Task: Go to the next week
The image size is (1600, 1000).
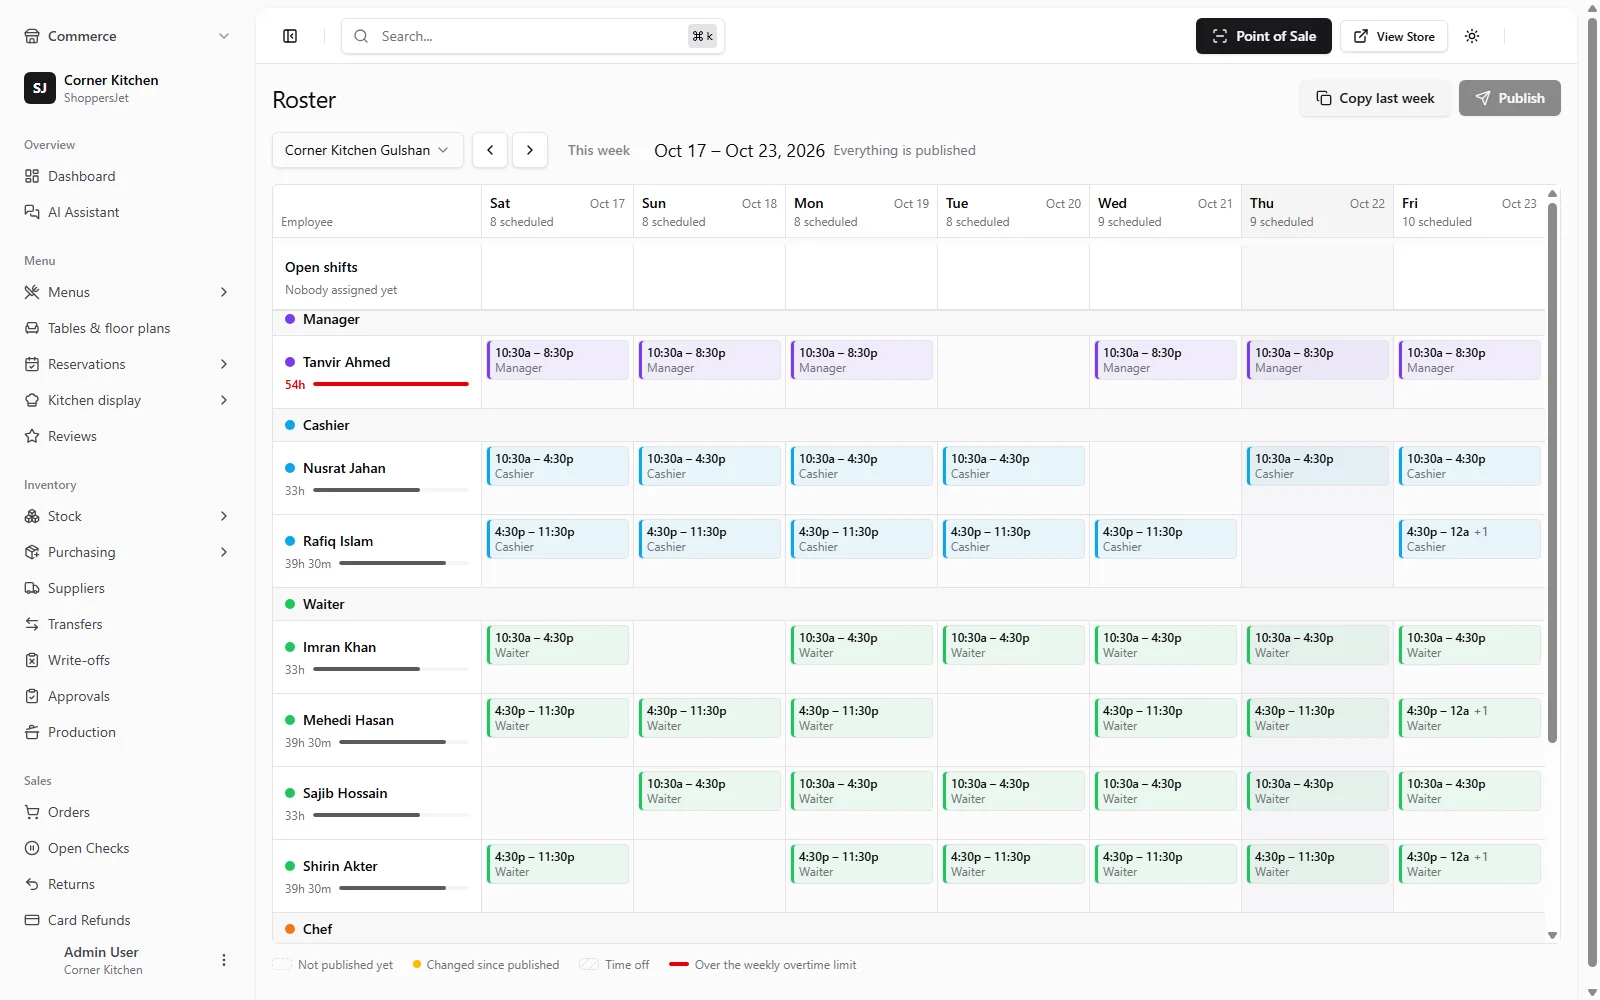Action: [530, 150]
